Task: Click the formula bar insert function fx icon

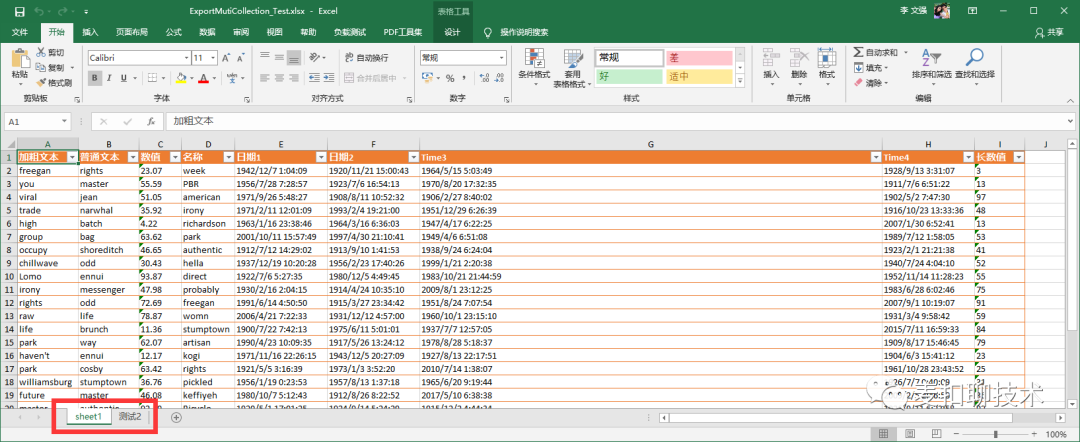Action: (151, 121)
